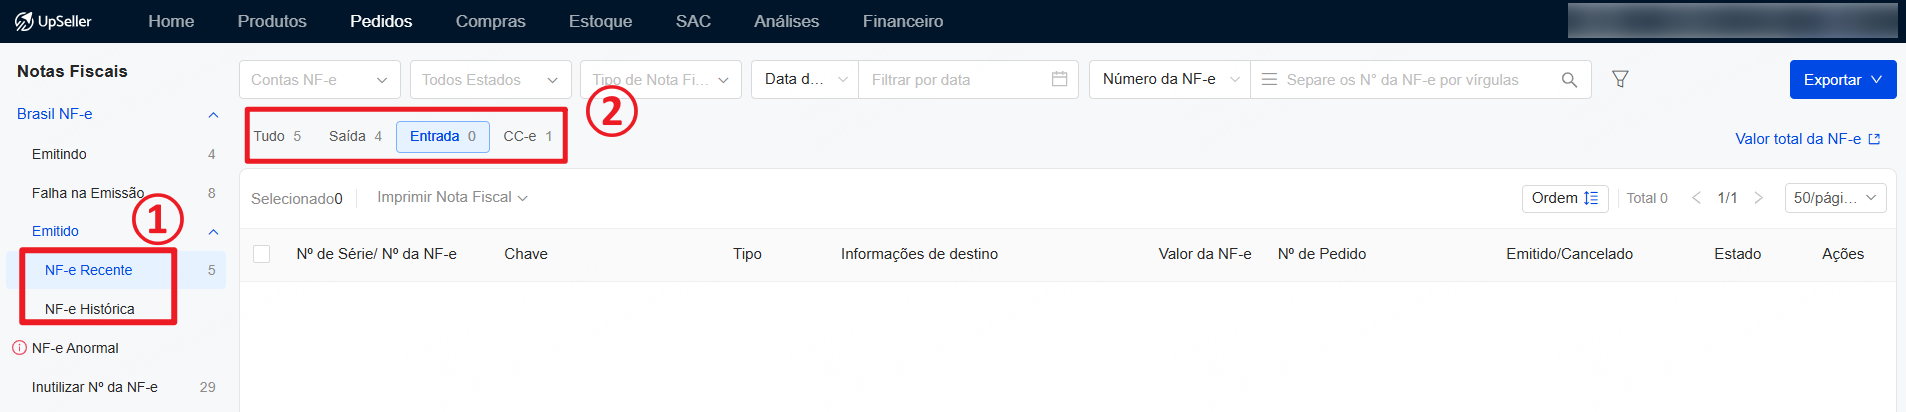Open the 50/página page size dropdown
Screen dimensions: 1906x412
1835,198
